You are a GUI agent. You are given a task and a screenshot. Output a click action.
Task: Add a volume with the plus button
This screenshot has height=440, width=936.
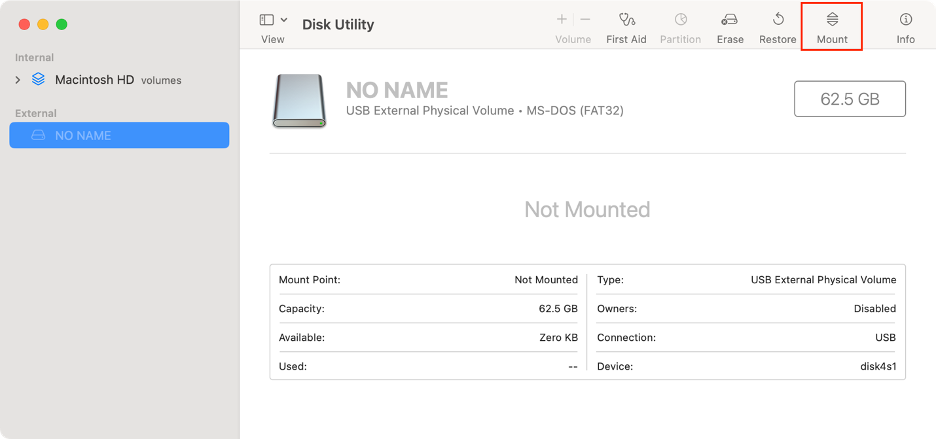tap(562, 20)
